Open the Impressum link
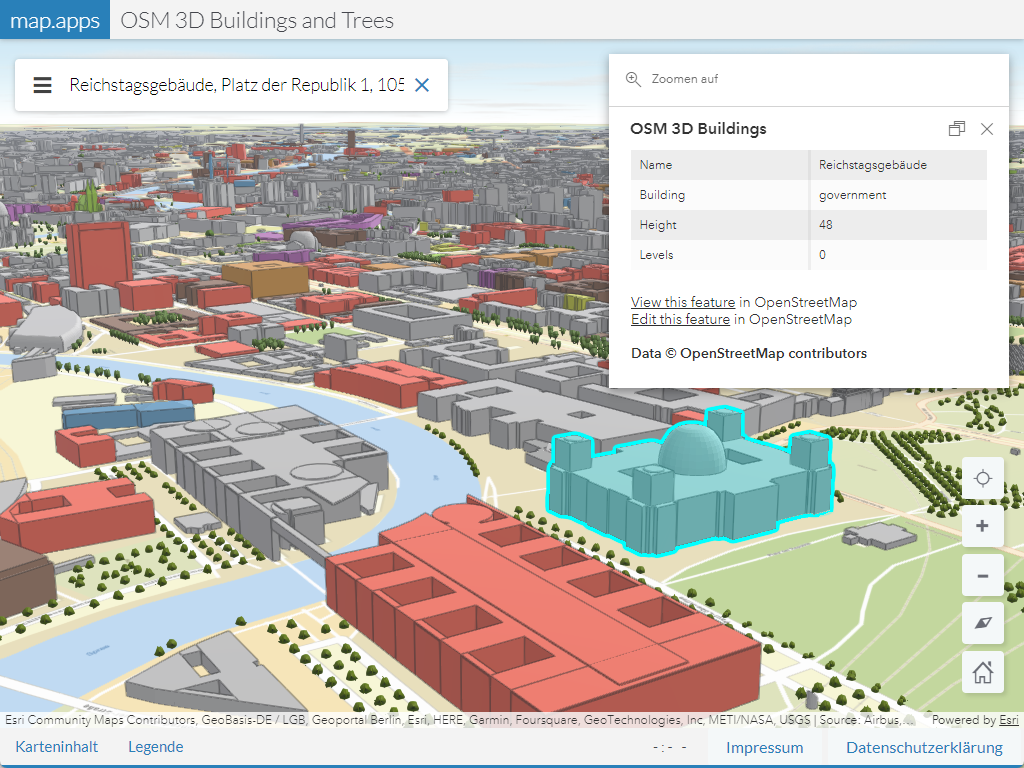This screenshot has width=1024, height=768. click(764, 748)
